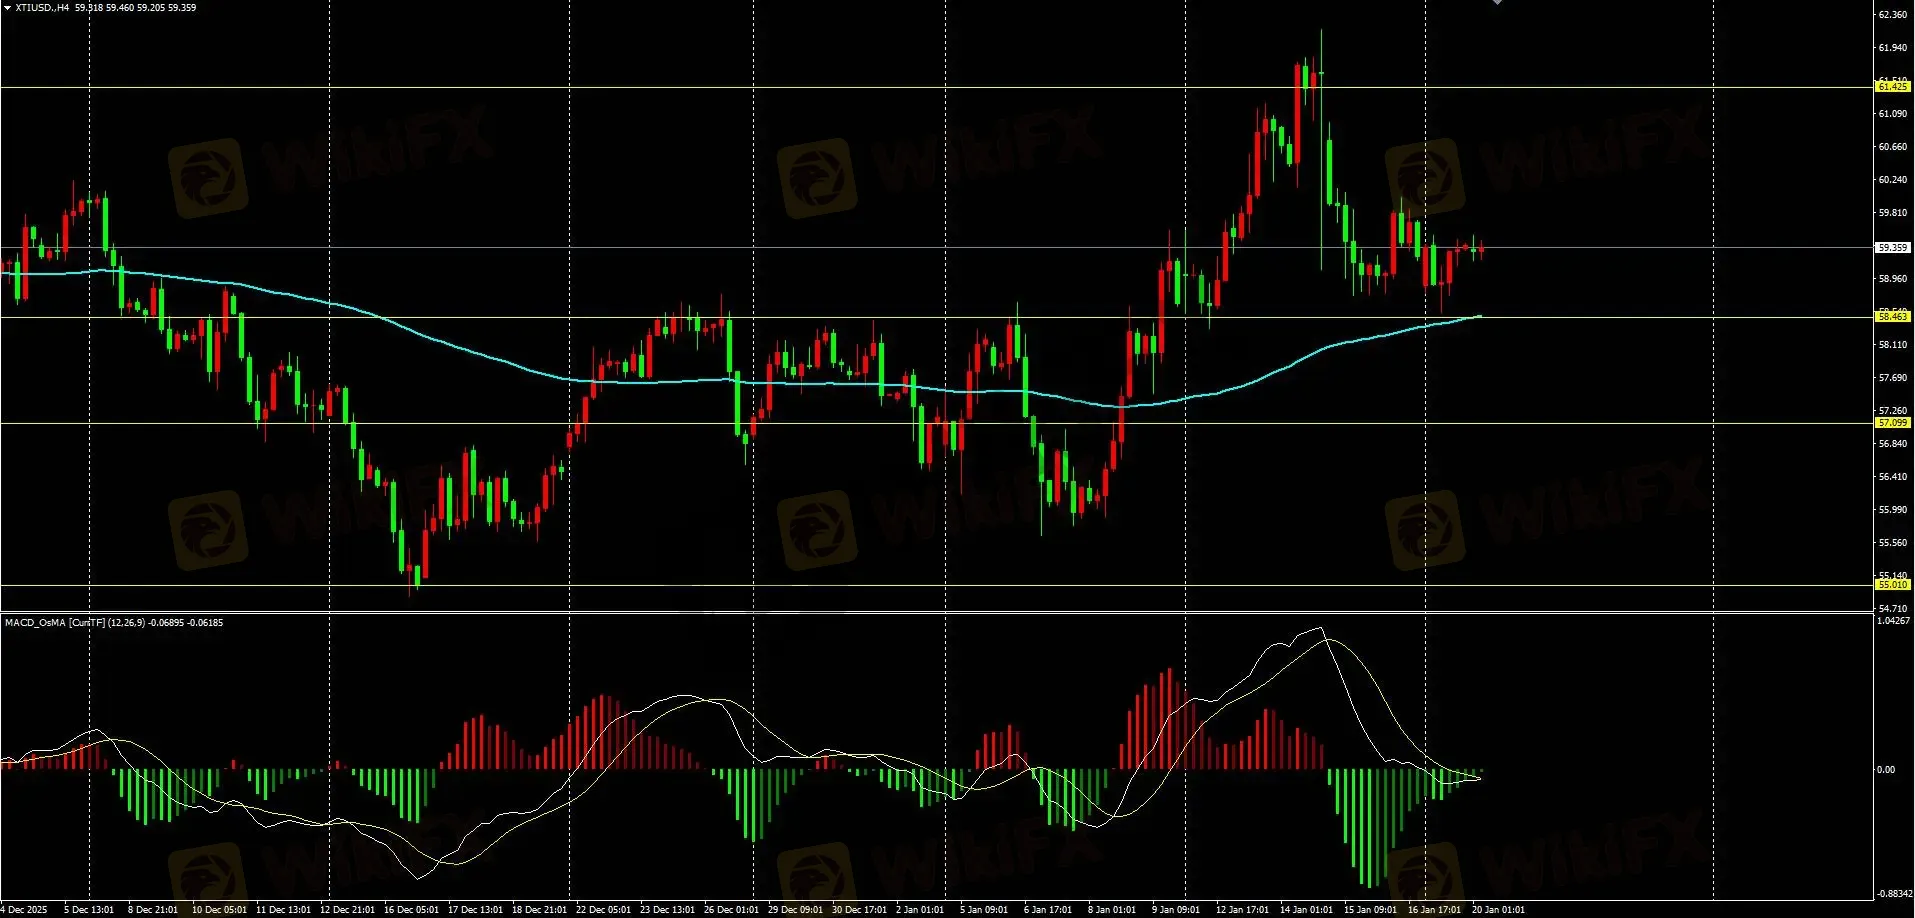Click the 58.463 yellow price level tag
Screen dimensions: 1915x918
pyautogui.click(x=1893, y=317)
